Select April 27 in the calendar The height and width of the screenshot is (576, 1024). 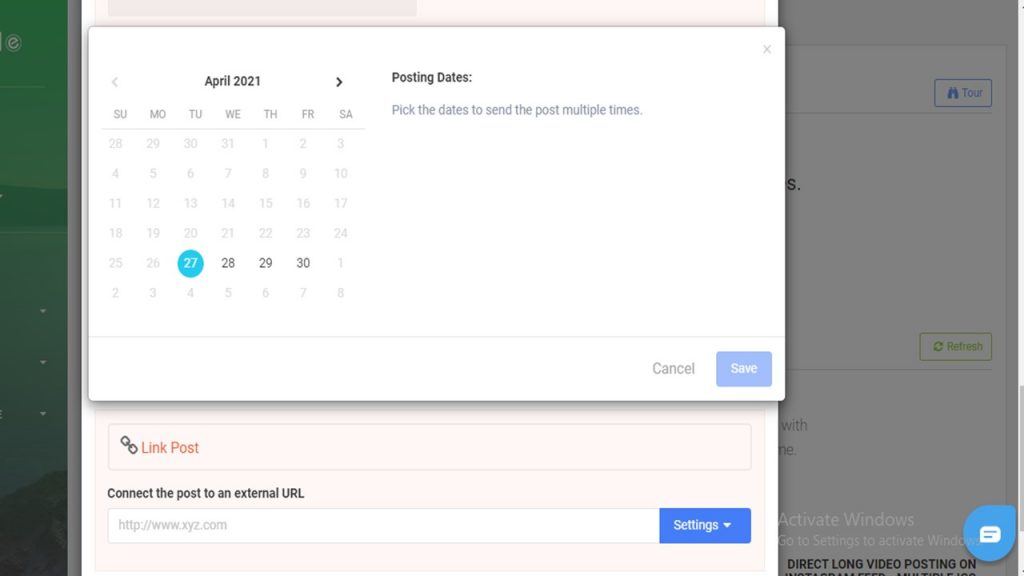[190, 263]
